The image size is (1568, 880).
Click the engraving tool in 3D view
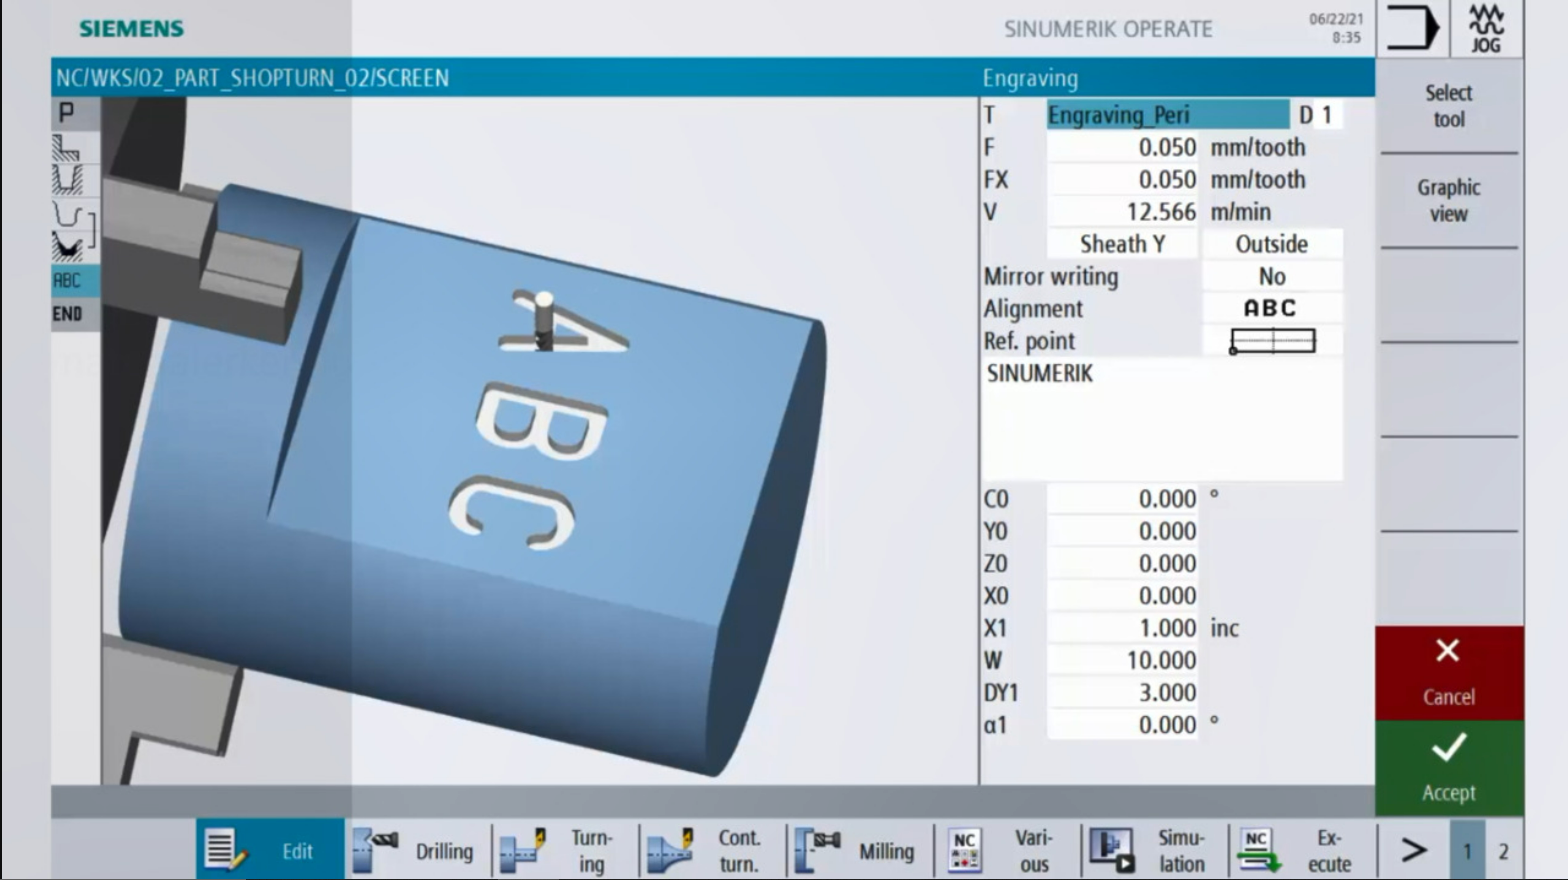click(543, 320)
